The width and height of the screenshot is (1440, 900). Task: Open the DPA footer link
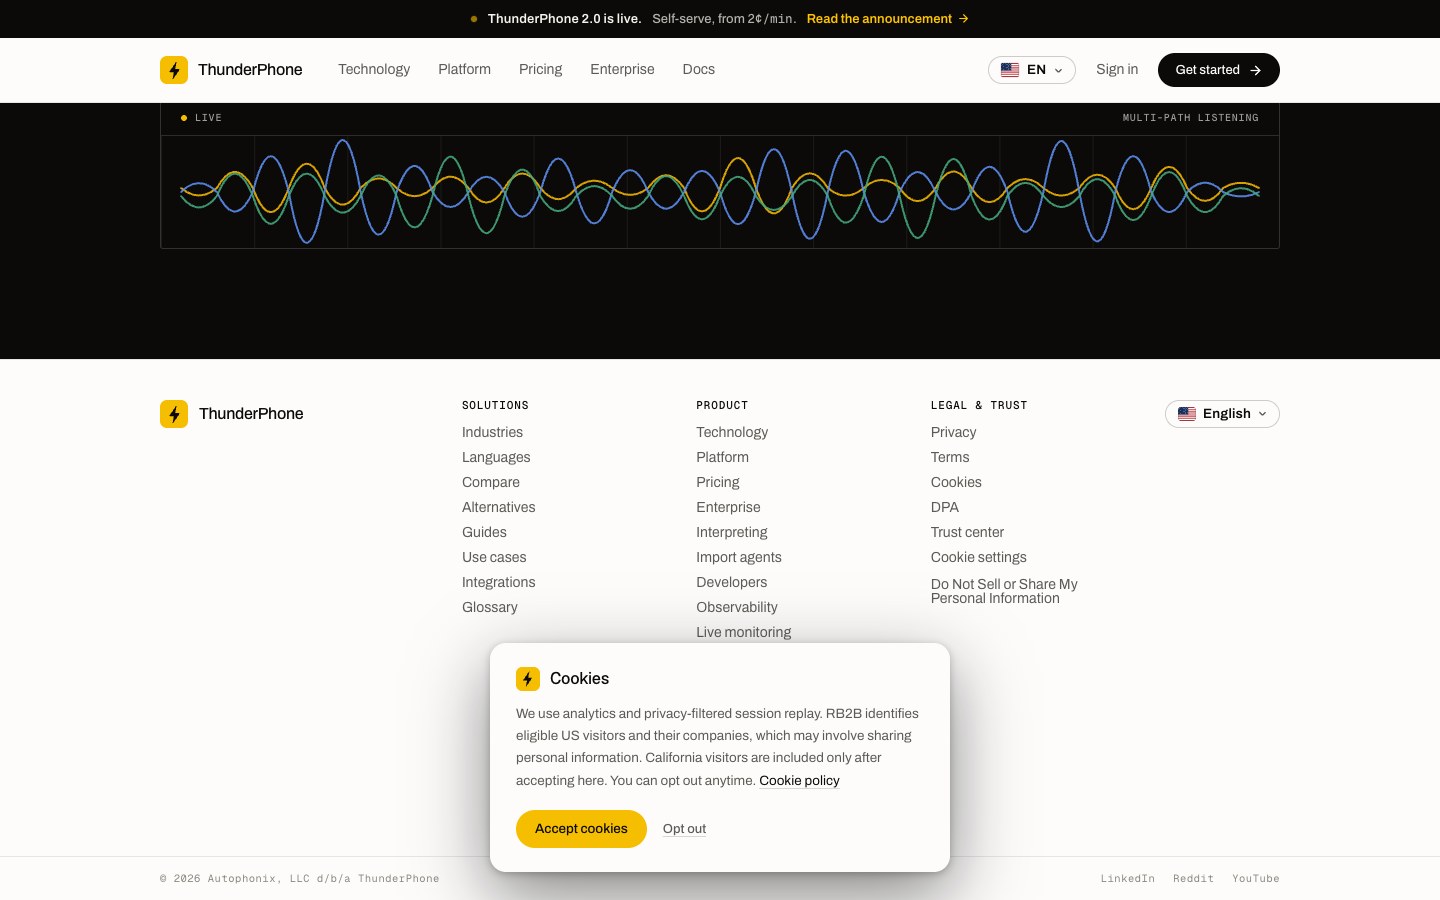point(945,507)
